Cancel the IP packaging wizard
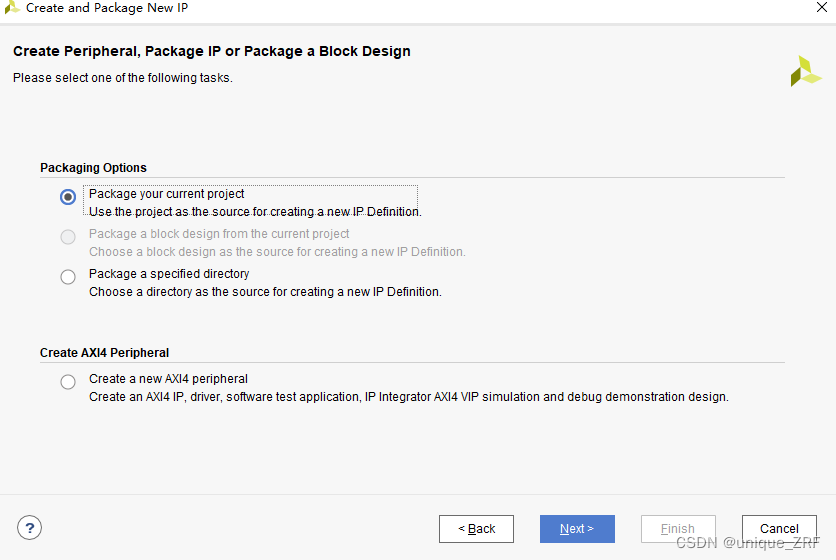This screenshot has height=560, width=836. point(779,529)
